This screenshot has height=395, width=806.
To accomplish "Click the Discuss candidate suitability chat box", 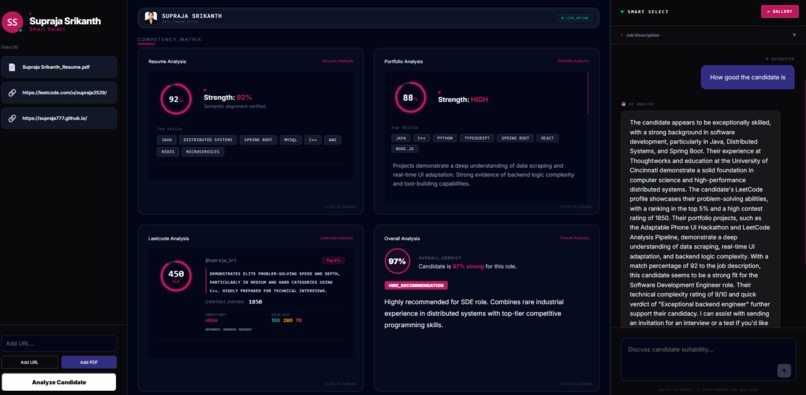I will [708, 359].
